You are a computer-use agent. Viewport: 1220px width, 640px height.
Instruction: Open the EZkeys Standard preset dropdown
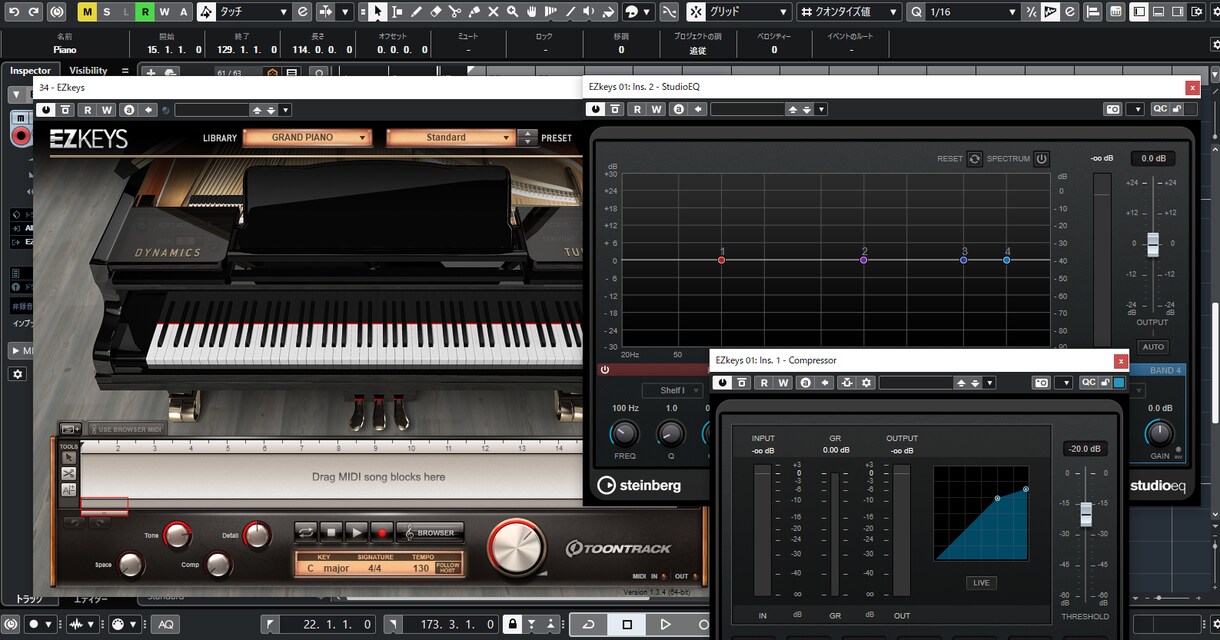450,138
